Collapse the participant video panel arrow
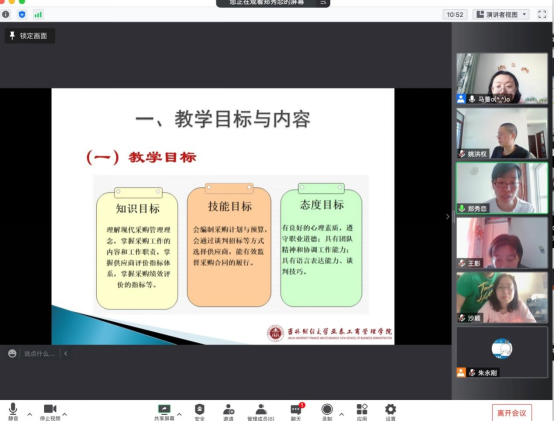The width and height of the screenshot is (554, 421). (x=447, y=217)
